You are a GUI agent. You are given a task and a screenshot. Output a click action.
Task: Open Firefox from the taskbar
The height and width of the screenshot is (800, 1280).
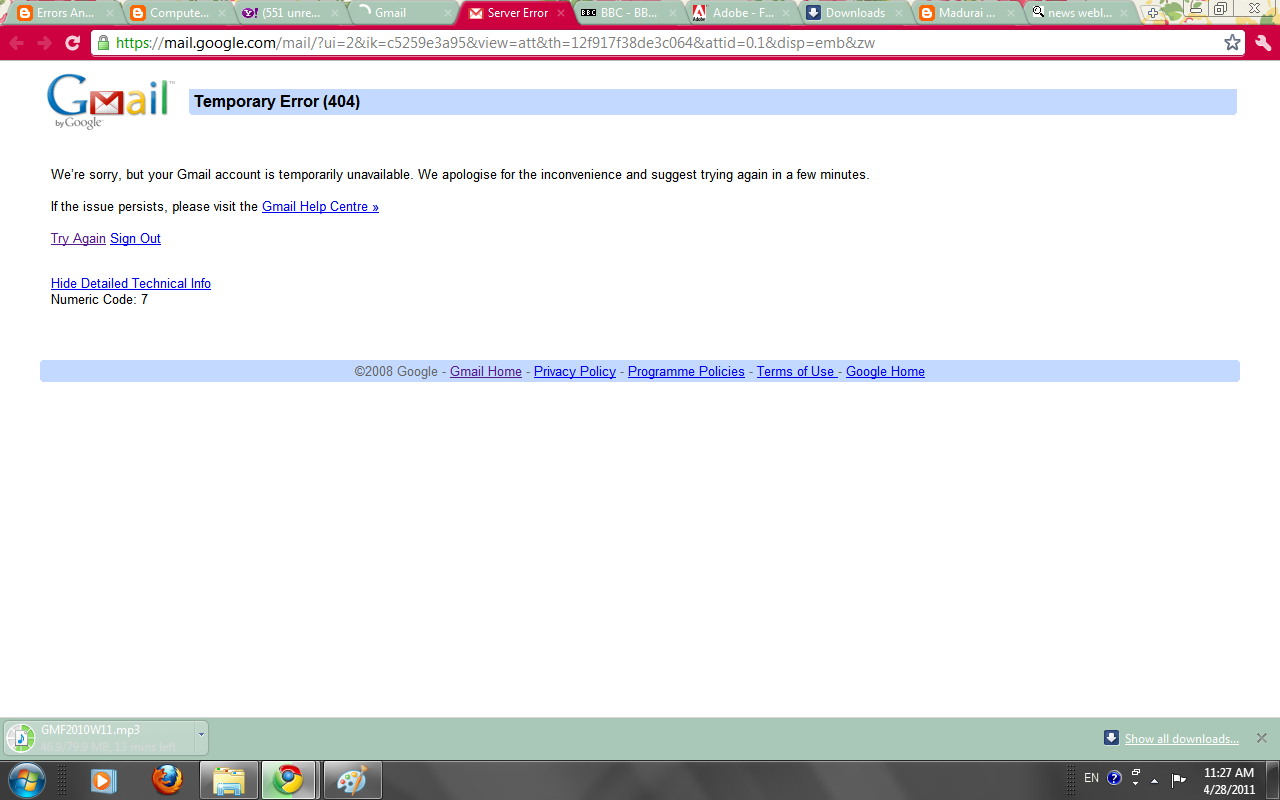pyautogui.click(x=167, y=780)
